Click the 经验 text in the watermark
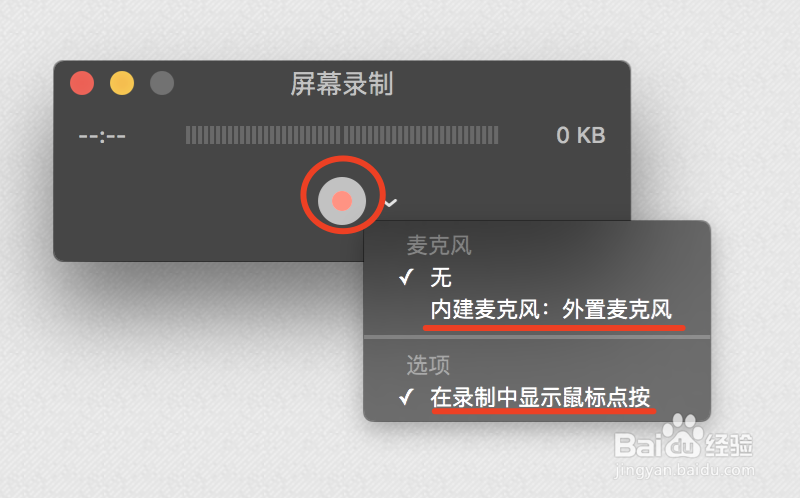Viewport: 800px width, 498px height. click(729, 444)
